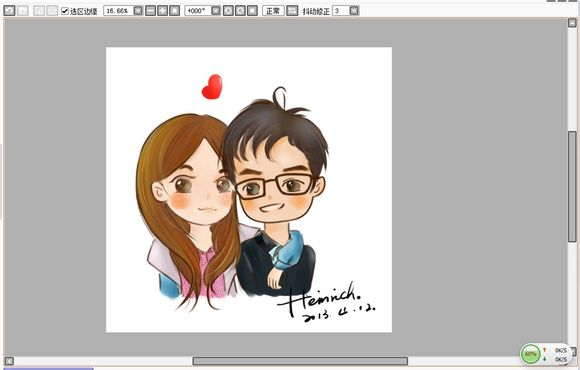Click the vertical scrollbar up arrow
The height and width of the screenshot is (370, 580).
[572, 23]
